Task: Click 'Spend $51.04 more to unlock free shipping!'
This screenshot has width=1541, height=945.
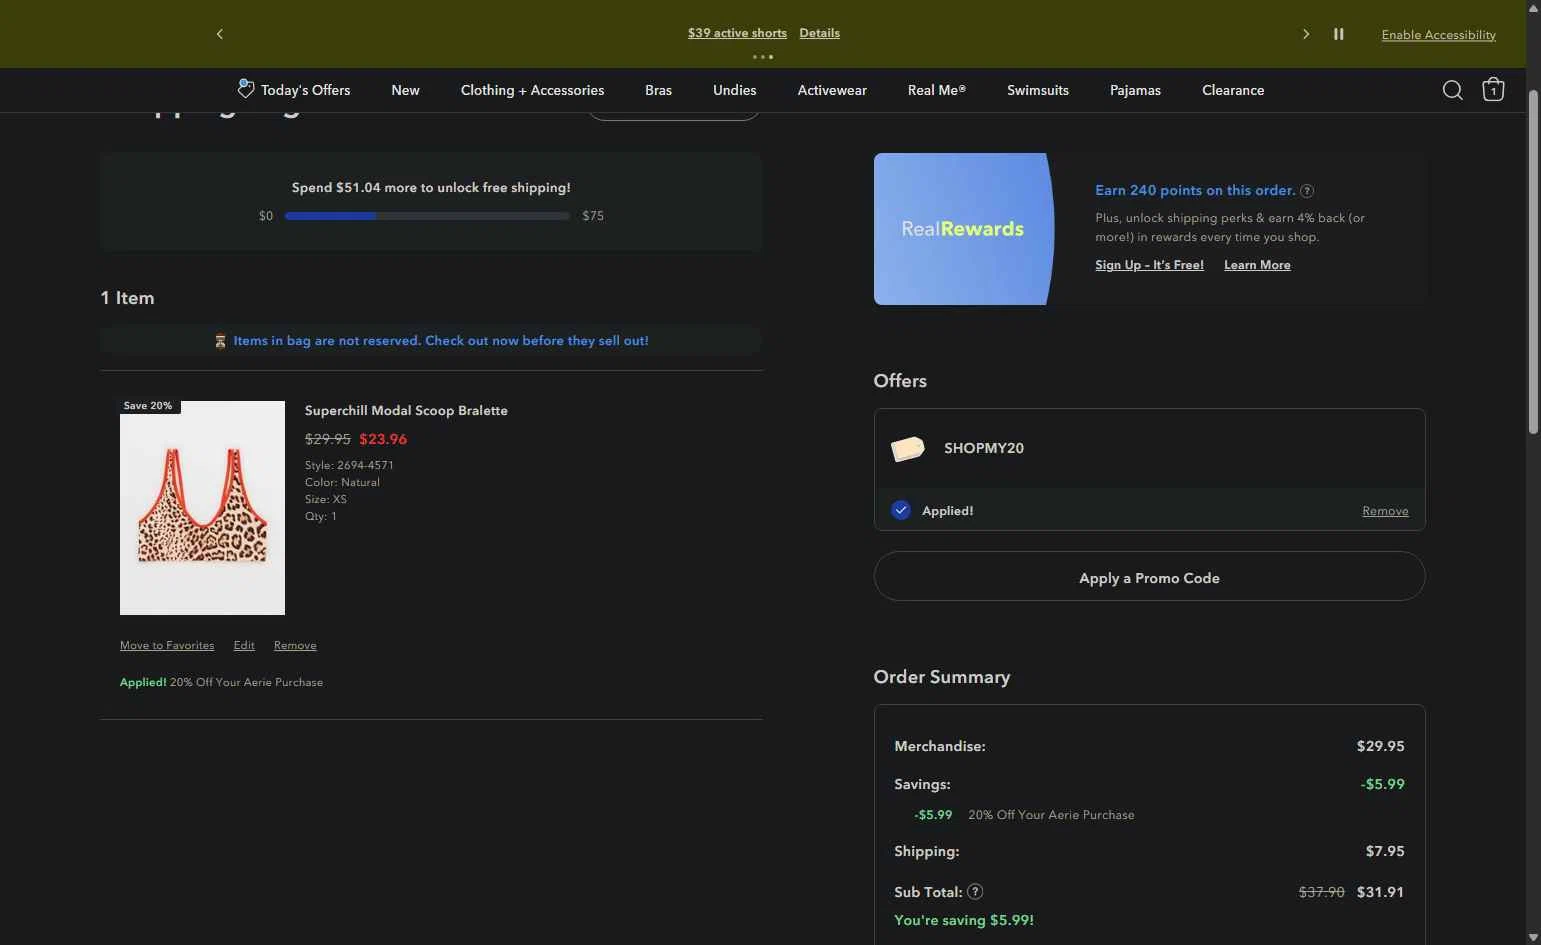Action: [431, 188]
